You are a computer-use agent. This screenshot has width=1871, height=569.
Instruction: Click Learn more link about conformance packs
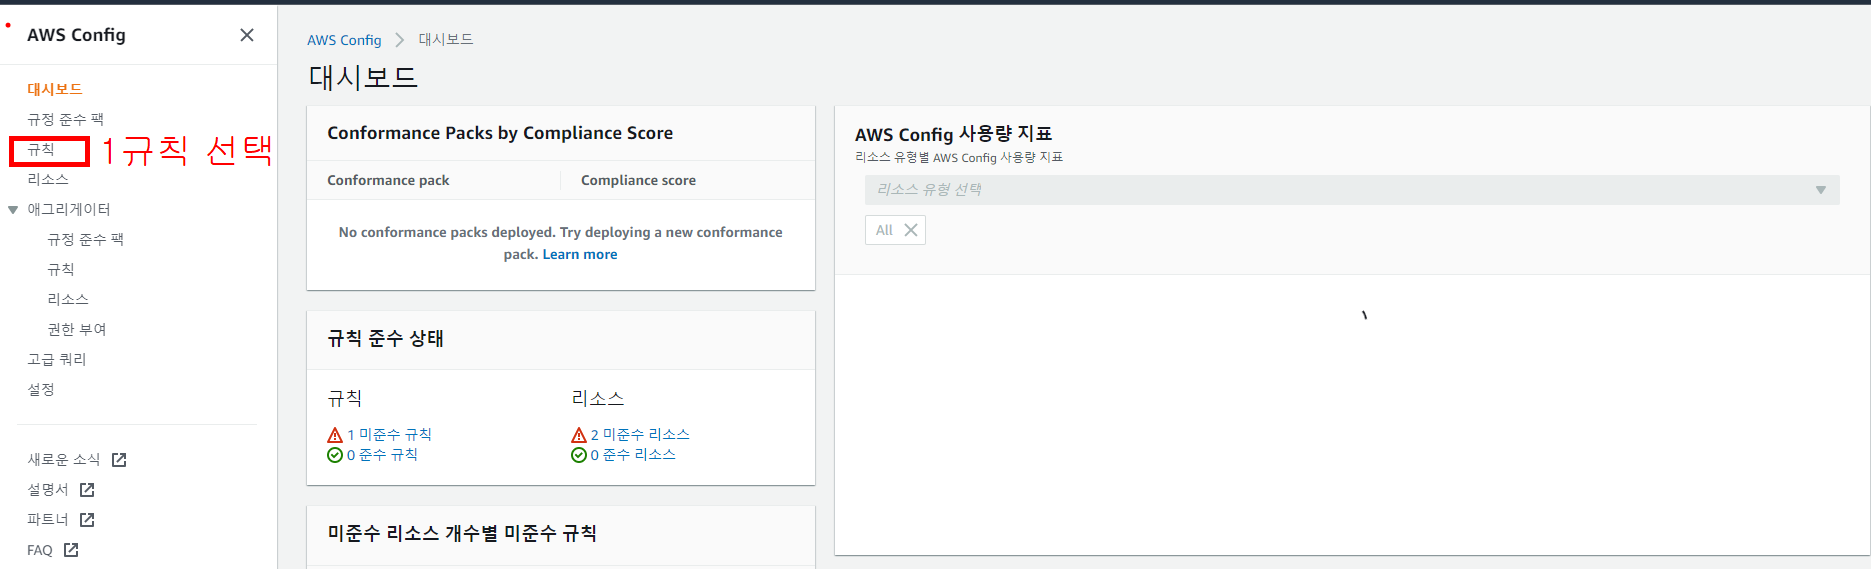580,254
